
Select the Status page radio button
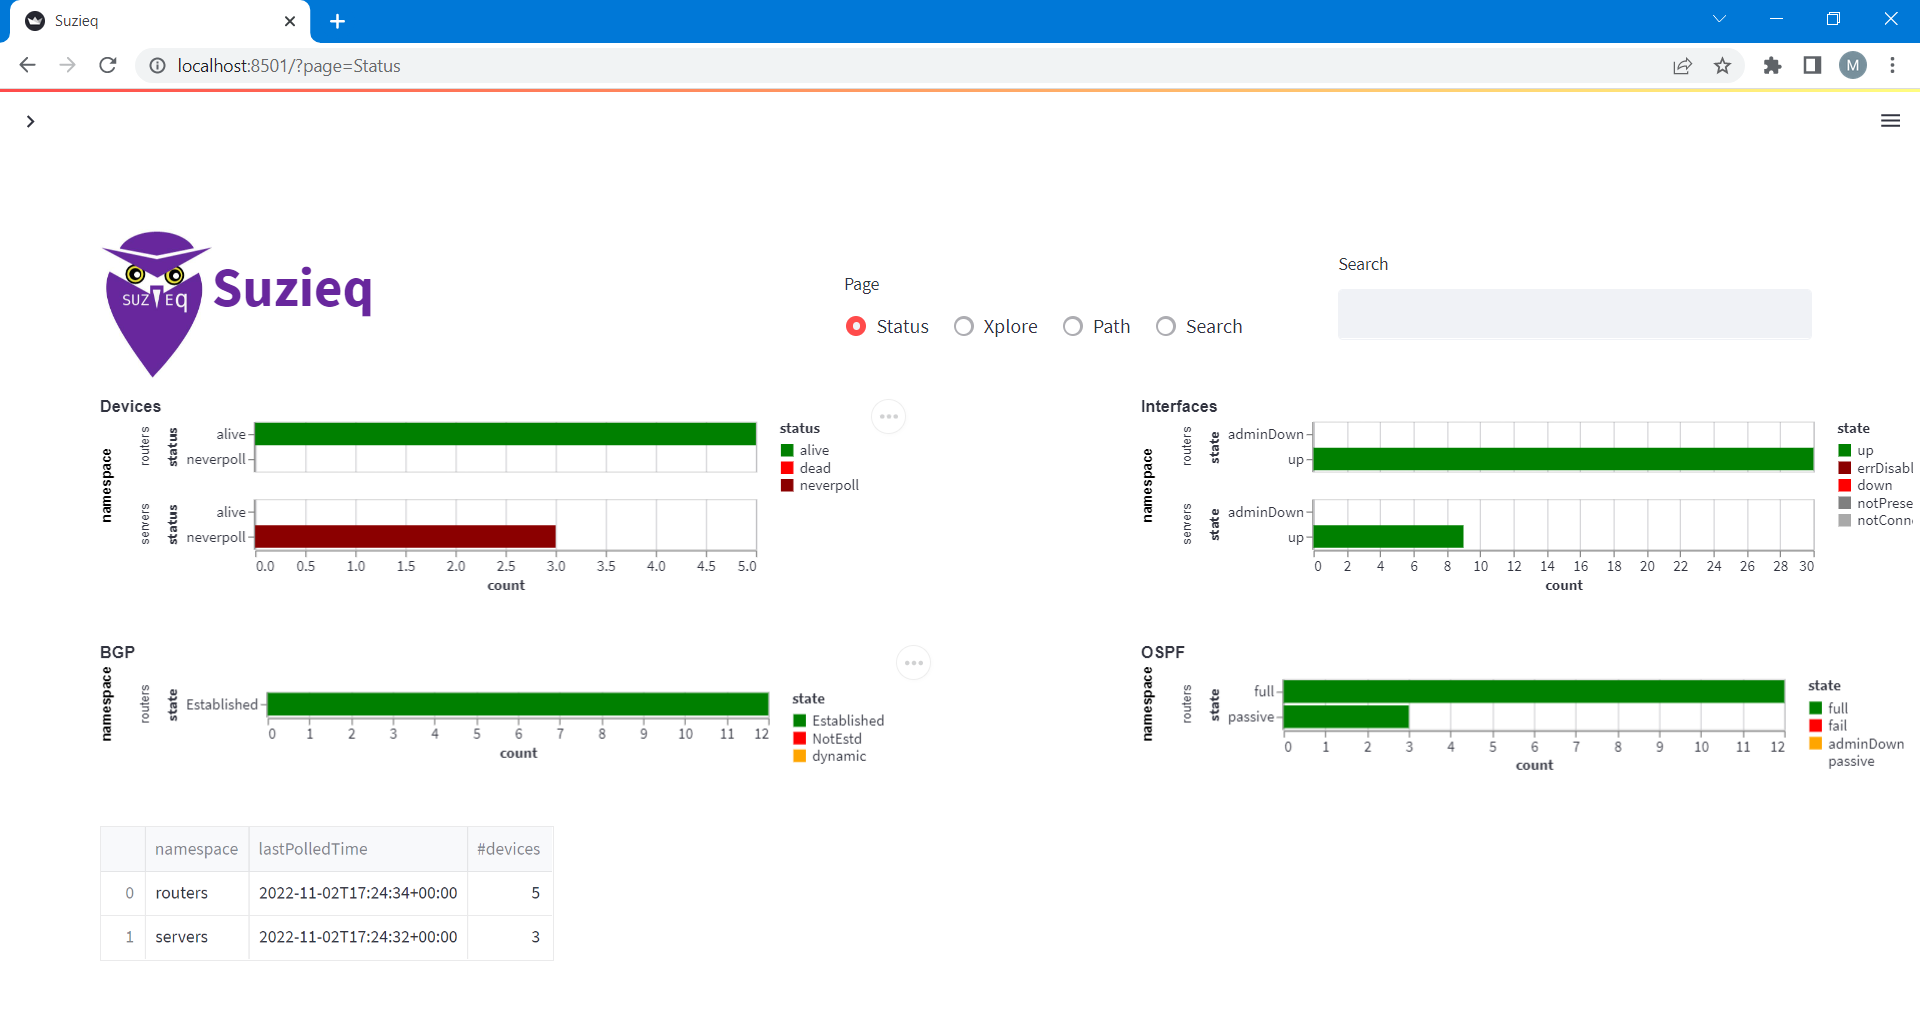[x=856, y=326]
